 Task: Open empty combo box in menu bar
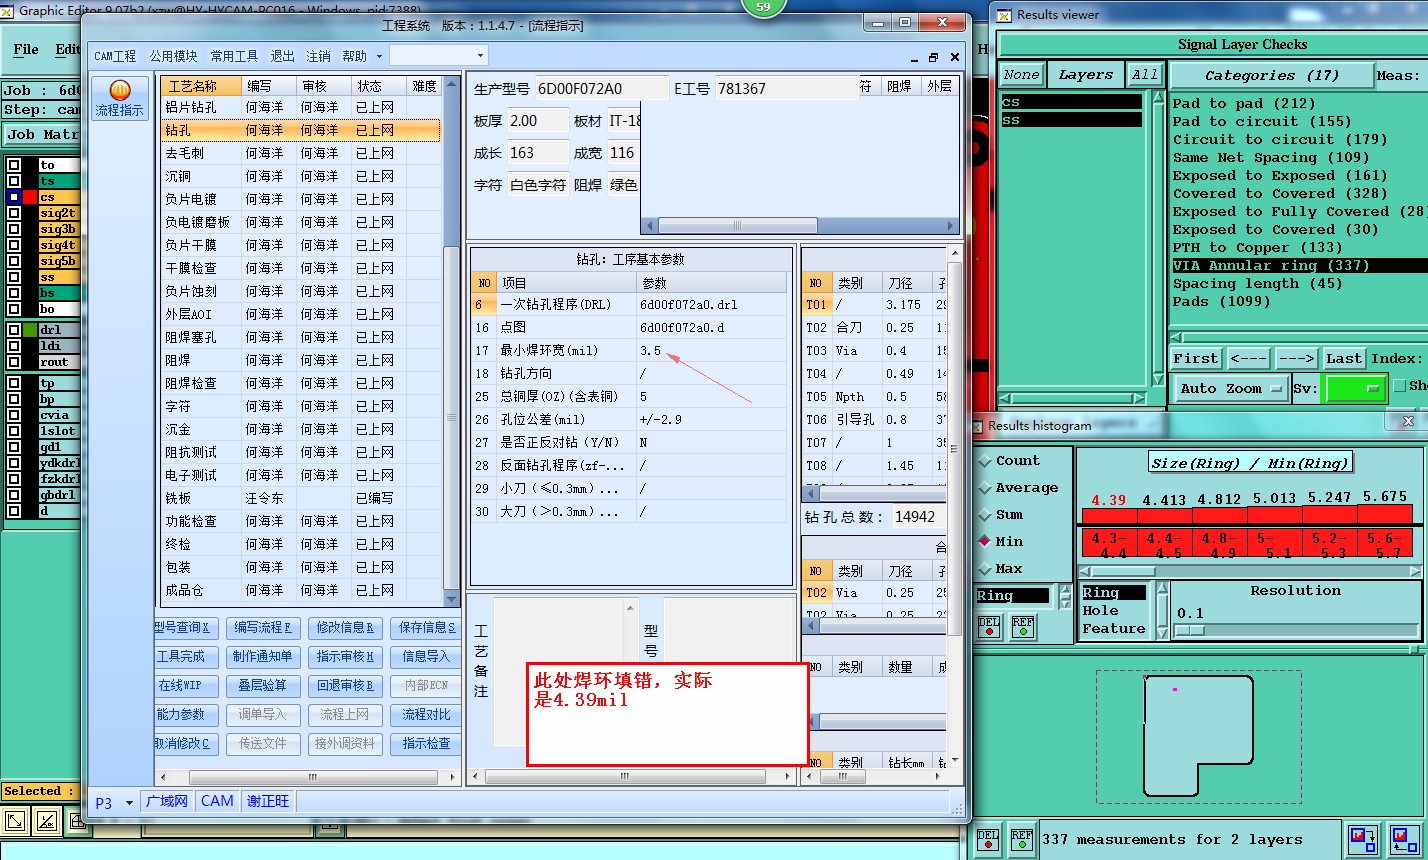(x=438, y=56)
